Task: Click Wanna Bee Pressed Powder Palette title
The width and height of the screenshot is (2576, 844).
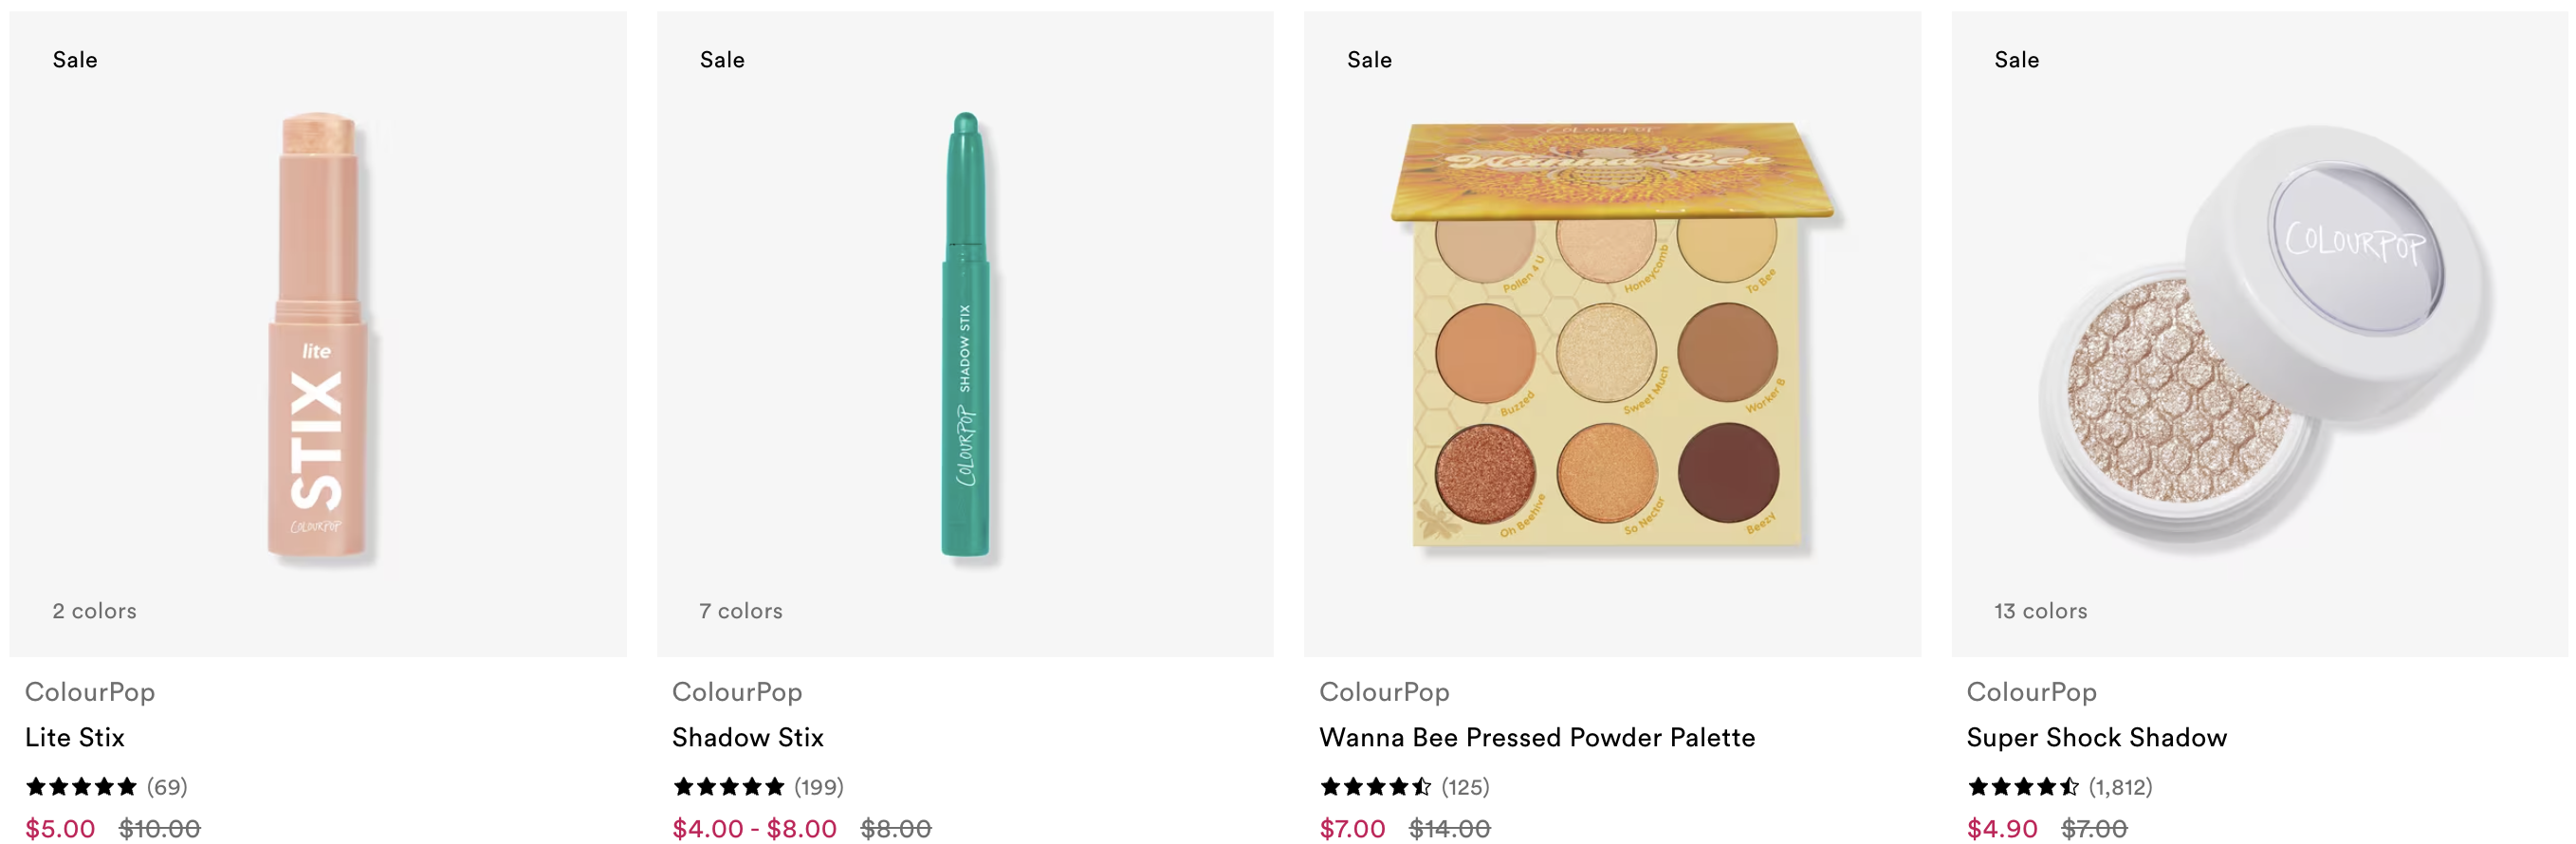Action: [1537, 738]
